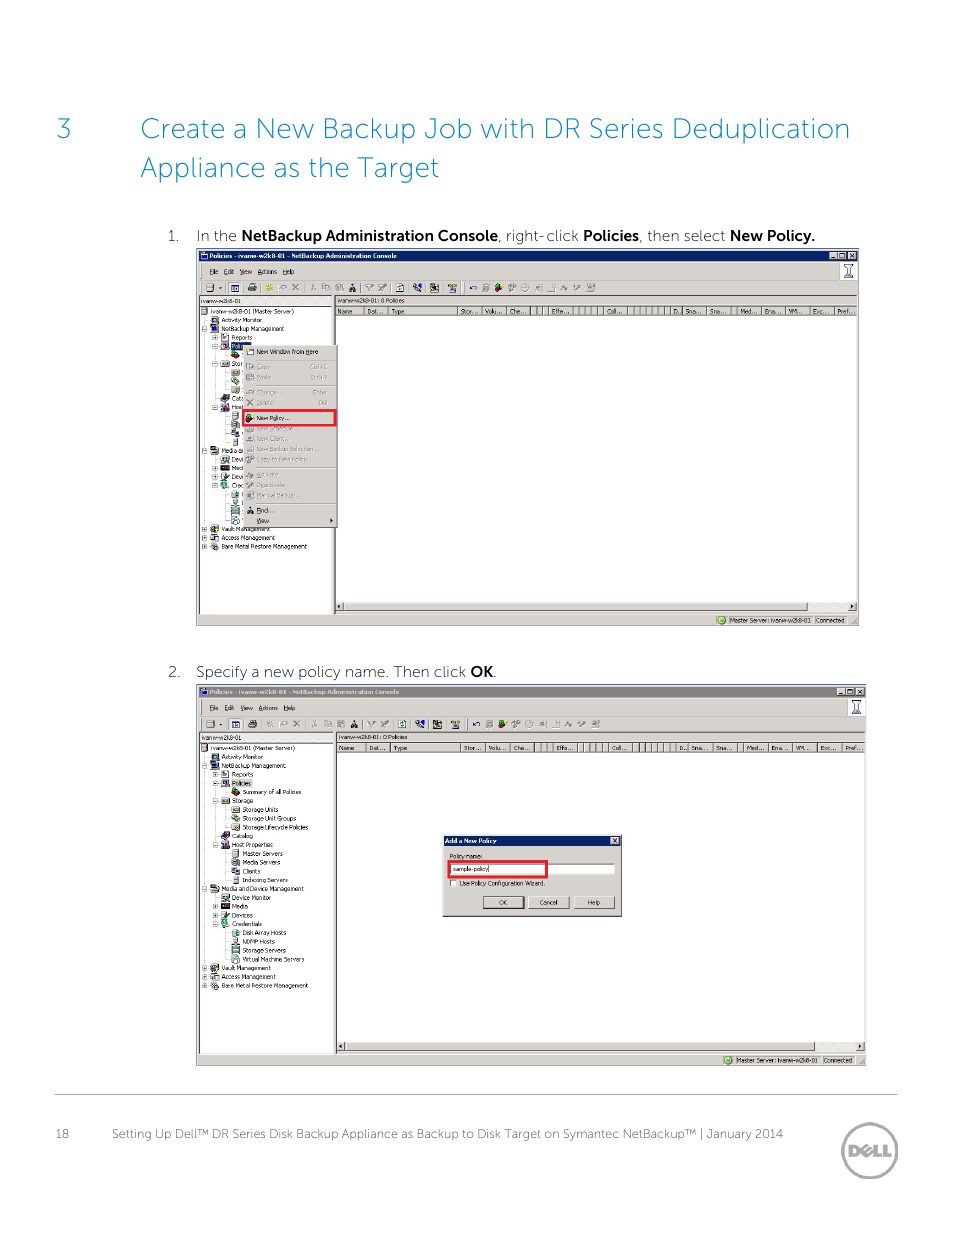
Task: Expand Access Management in step 2 console tree
Action: pyautogui.click(x=205, y=977)
